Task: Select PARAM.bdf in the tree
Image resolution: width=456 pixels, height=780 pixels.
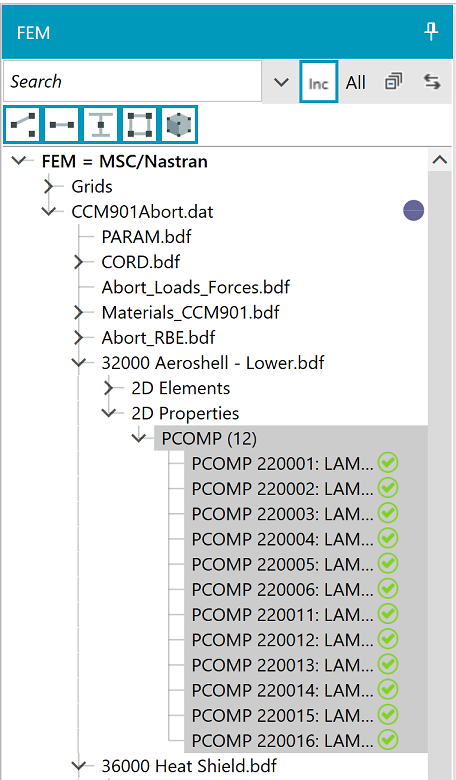Action: click(146, 237)
